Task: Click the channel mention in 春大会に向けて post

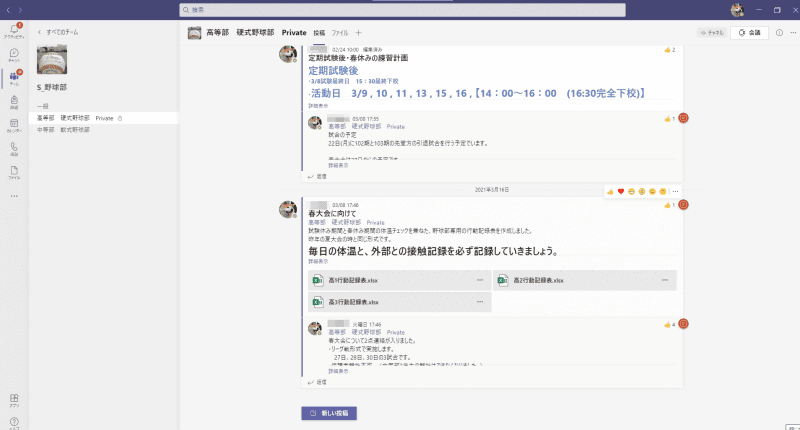Action: pyautogui.click(x=346, y=222)
